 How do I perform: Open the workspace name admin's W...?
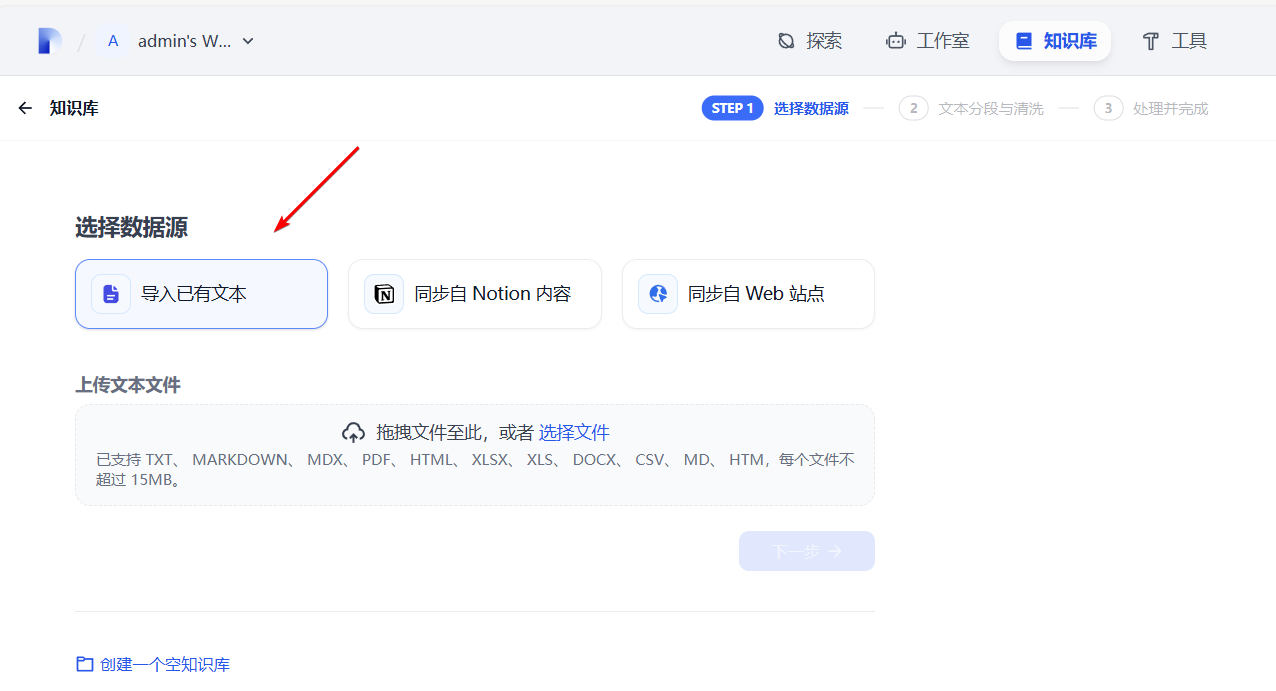click(184, 41)
